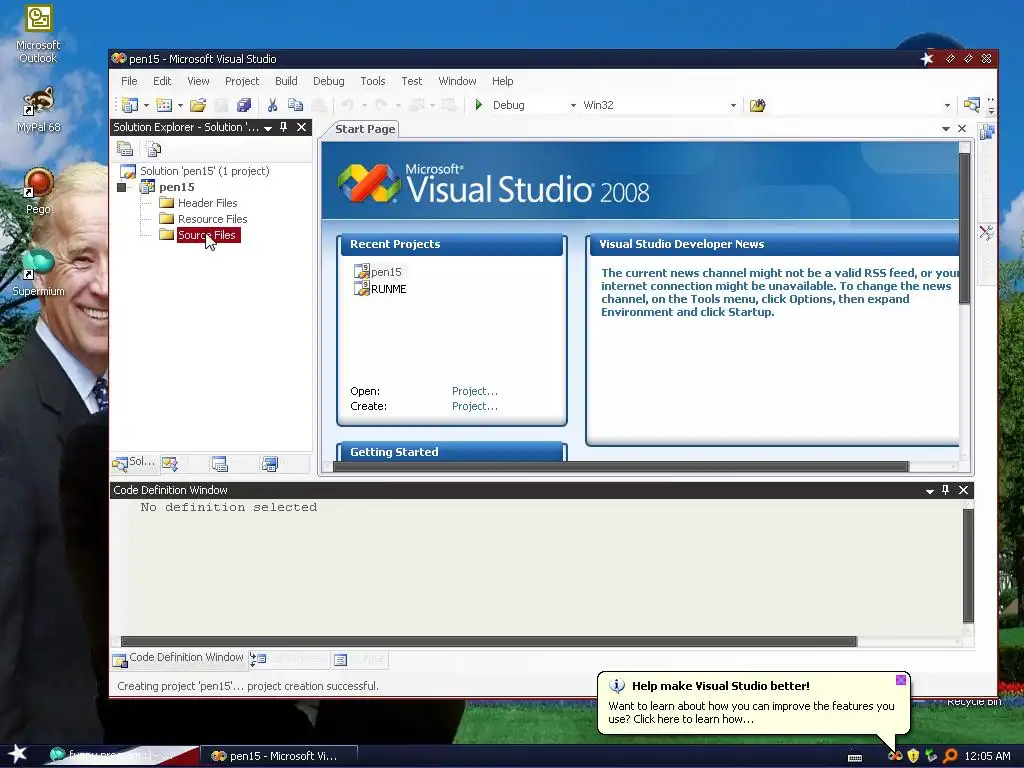Viewport: 1024px width, 768px height.
Task: Click Show All Files icon in Solution Explorer
Action: click(153, 149)
